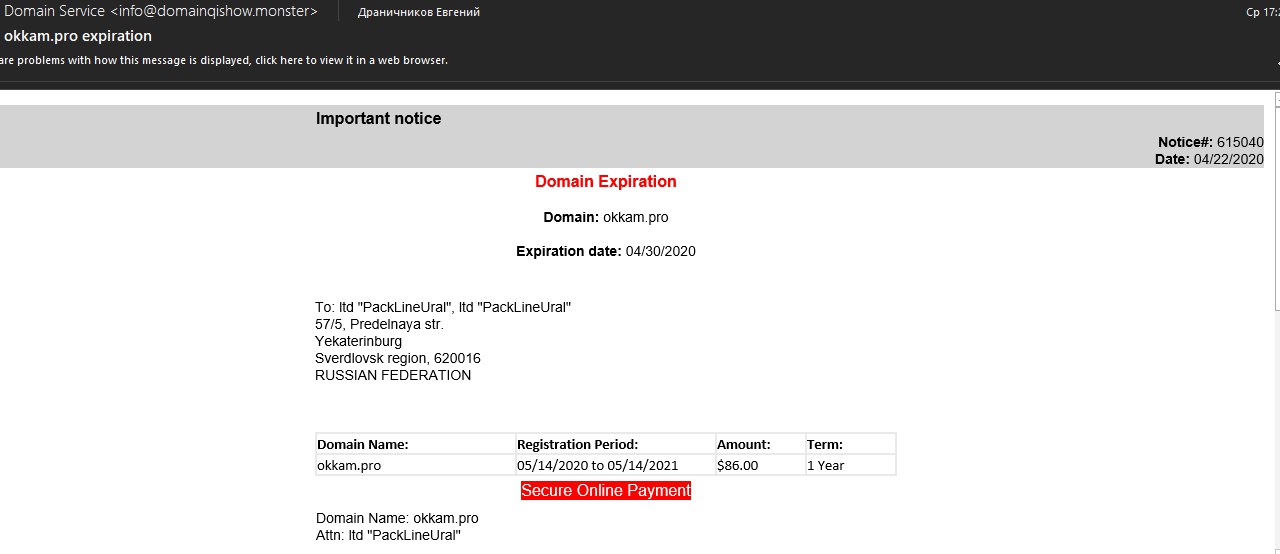
Task: Click the Yekaterinburg address line
Action: pyautogui.click(x=359, y=342)
